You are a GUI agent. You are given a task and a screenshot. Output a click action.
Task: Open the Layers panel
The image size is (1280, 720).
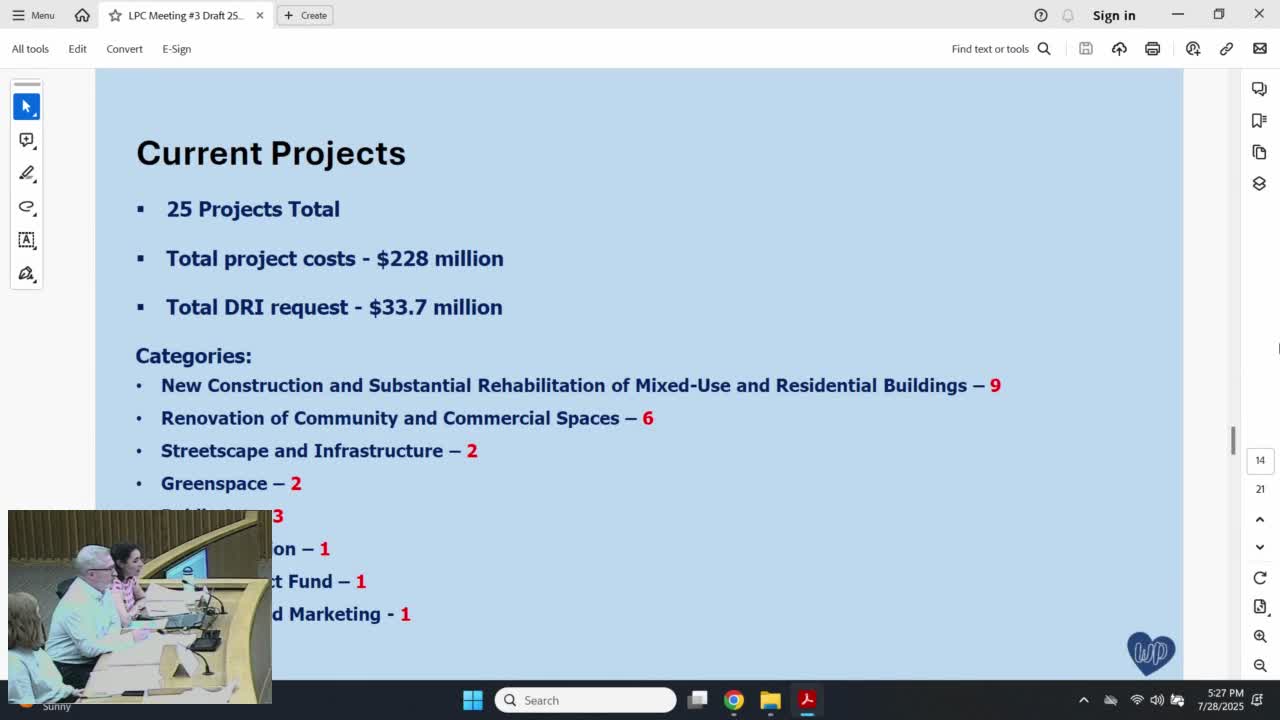pos(1259,184)
